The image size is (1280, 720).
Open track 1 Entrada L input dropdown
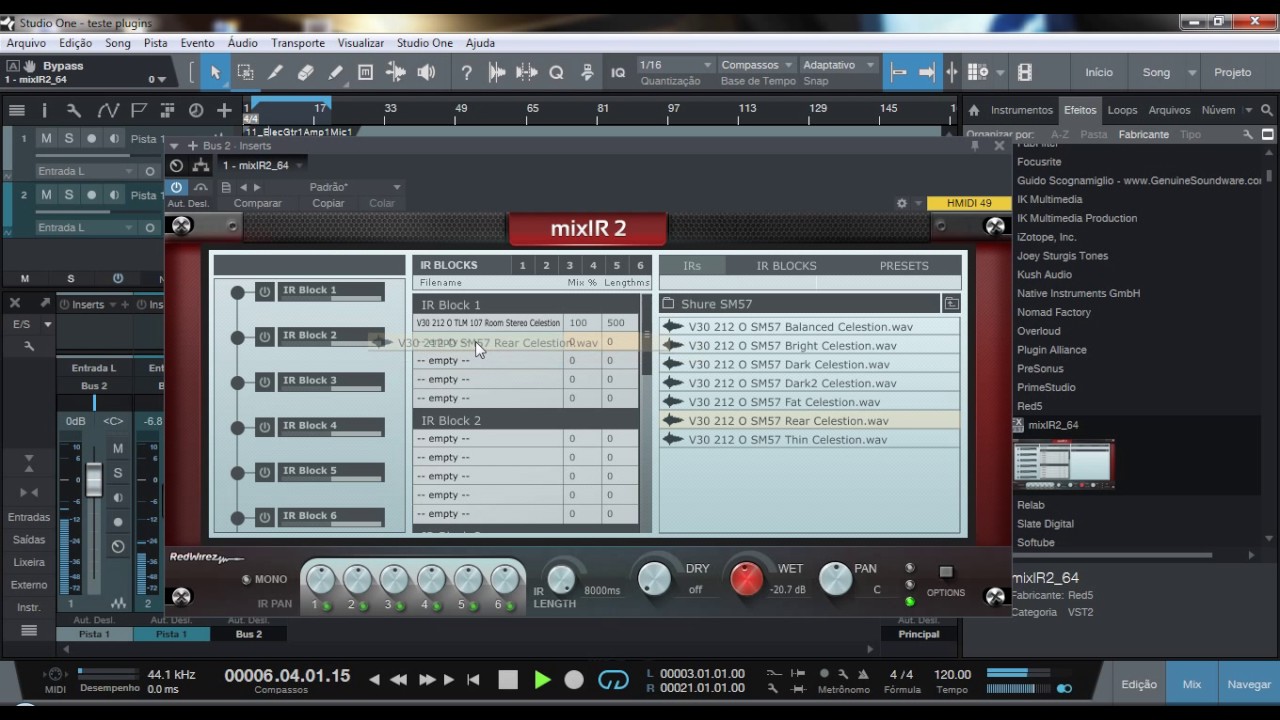click(x=84, y=171)
